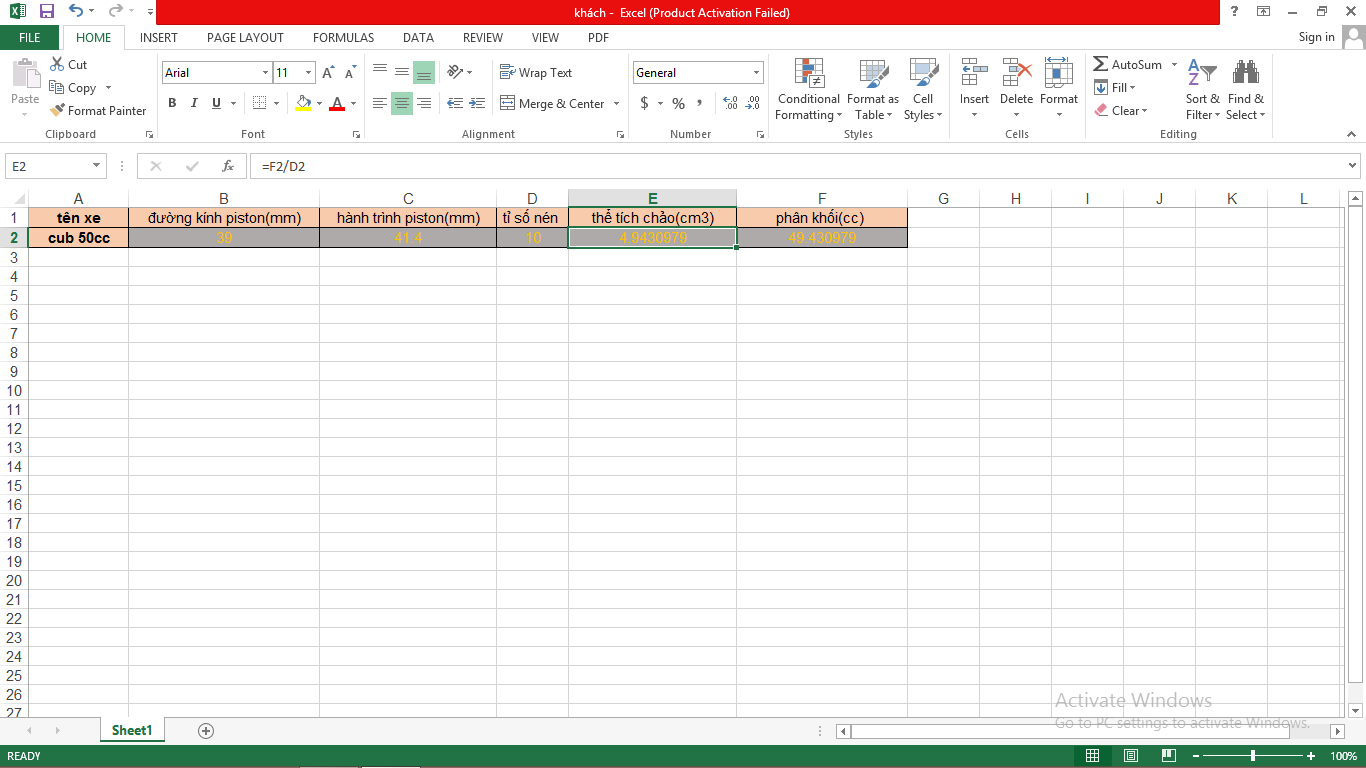Screen dimensions: 1366x768
Task: Toggle Italic formatting
Action: click(x=193, y=103)
